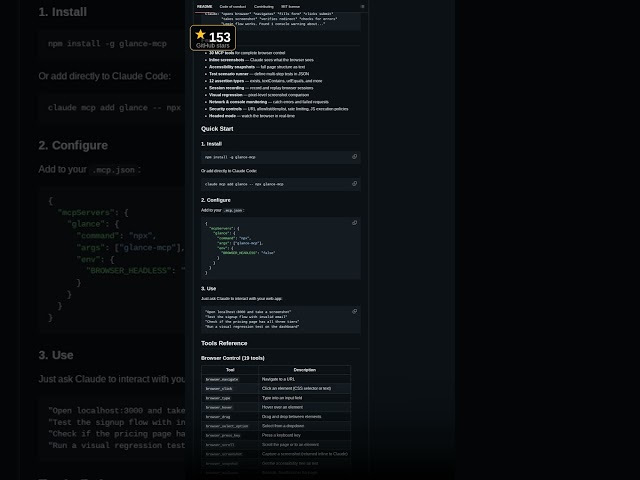Click the '12 assertion types' feature bullet
Screen dimensions: 640x480
pos(265,81)
